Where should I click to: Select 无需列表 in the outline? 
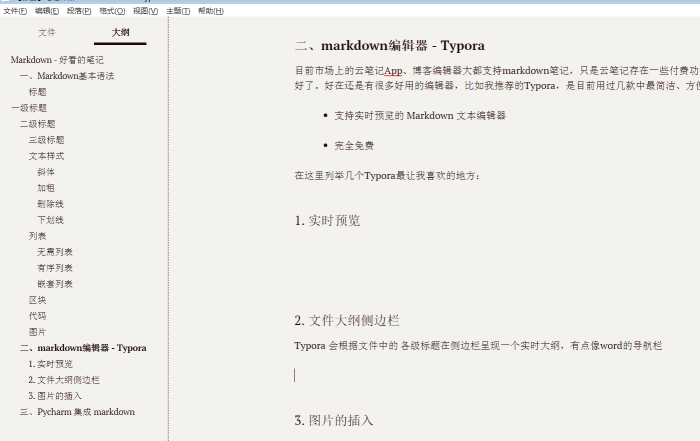(x=55, y=252)
